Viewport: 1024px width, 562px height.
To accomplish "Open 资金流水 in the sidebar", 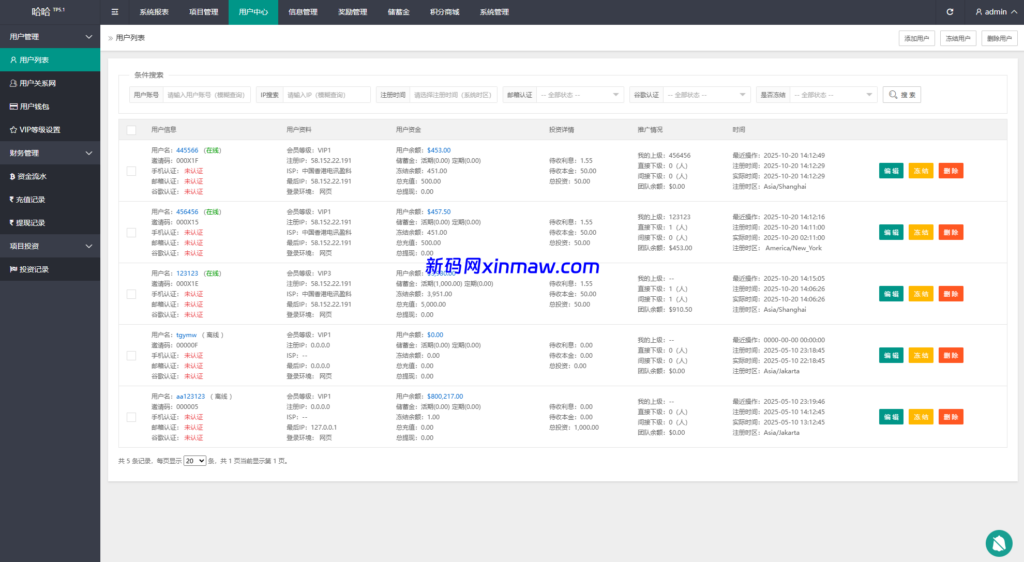I will coord(50,176).
